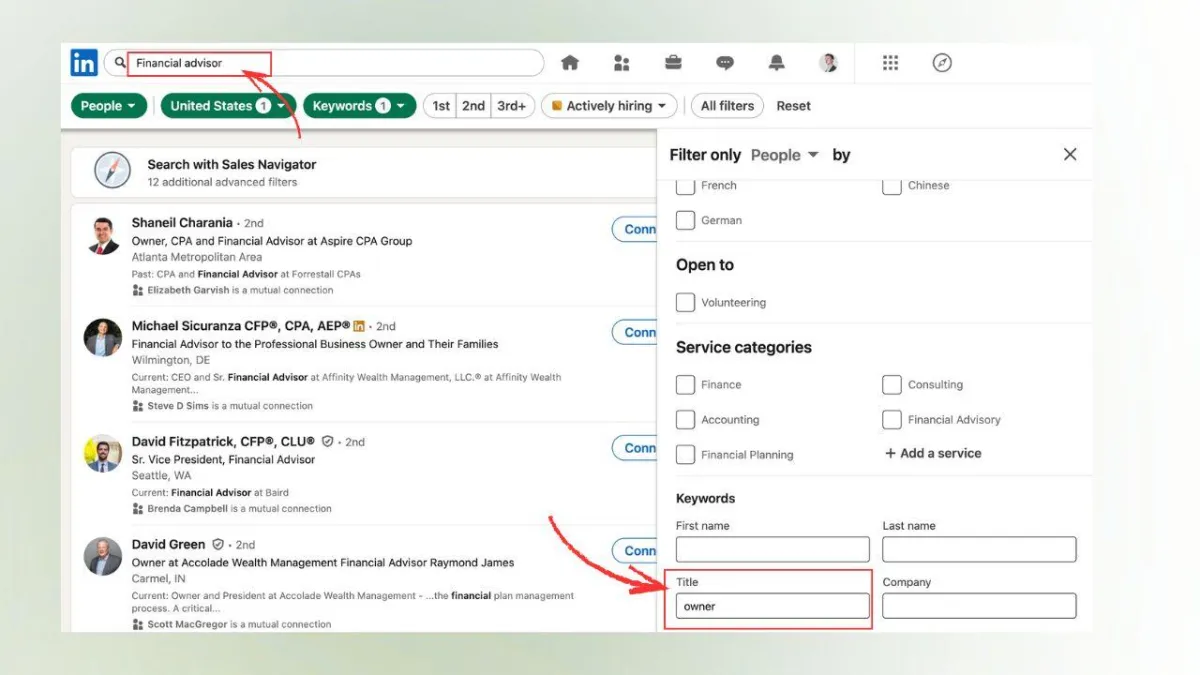Open the People filter dropdown
The height and width of the screenshot is (675, 1200).
click(x=109, y=106)
